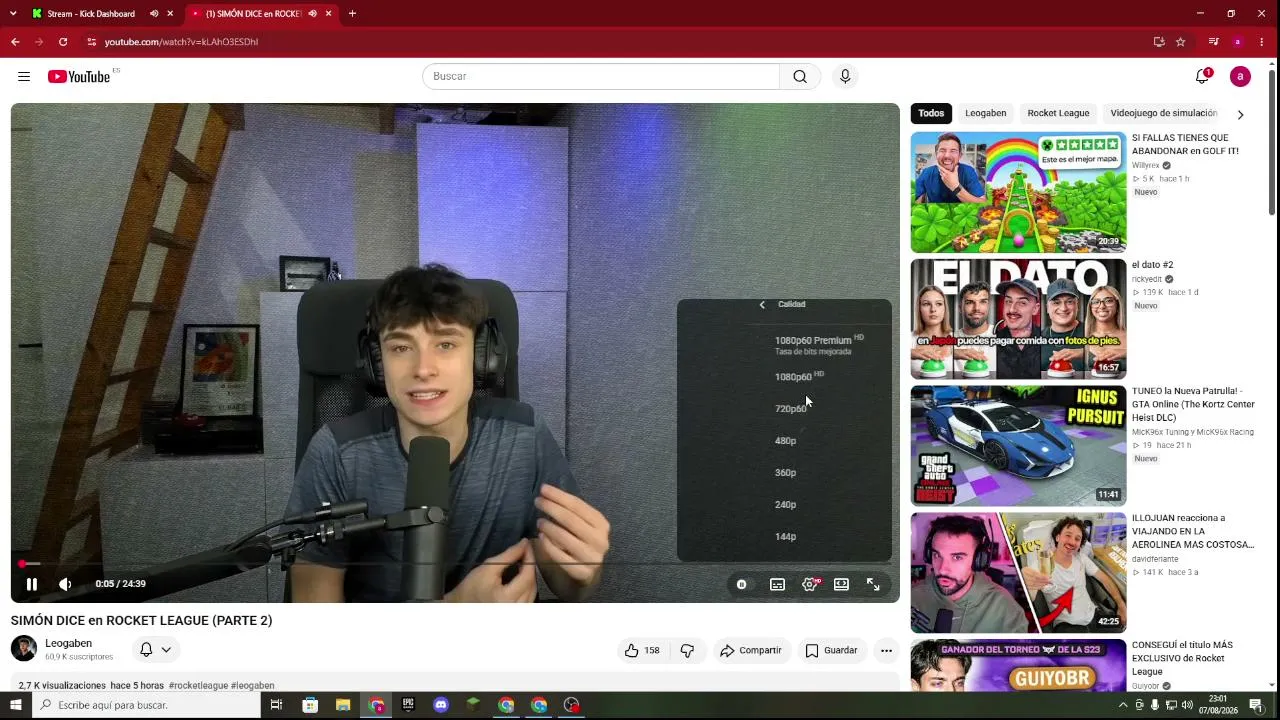Like the video (158 likes)
This screenshot has width=1280, height=720.
coord(642,650)
